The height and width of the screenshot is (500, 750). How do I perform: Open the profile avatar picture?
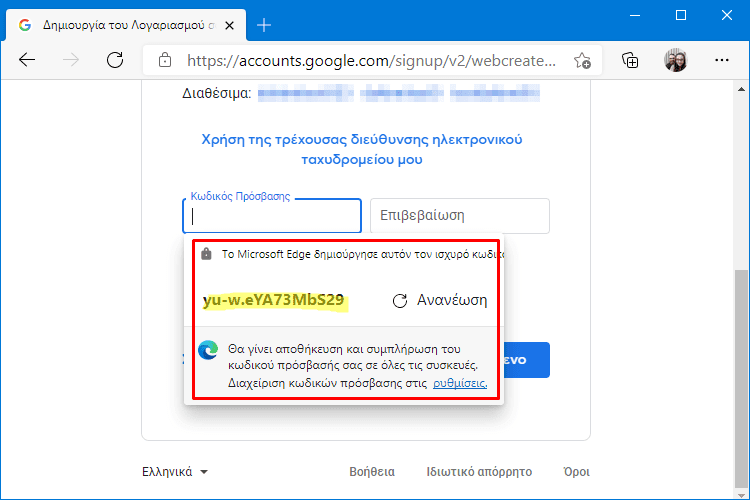click(675, 60)
